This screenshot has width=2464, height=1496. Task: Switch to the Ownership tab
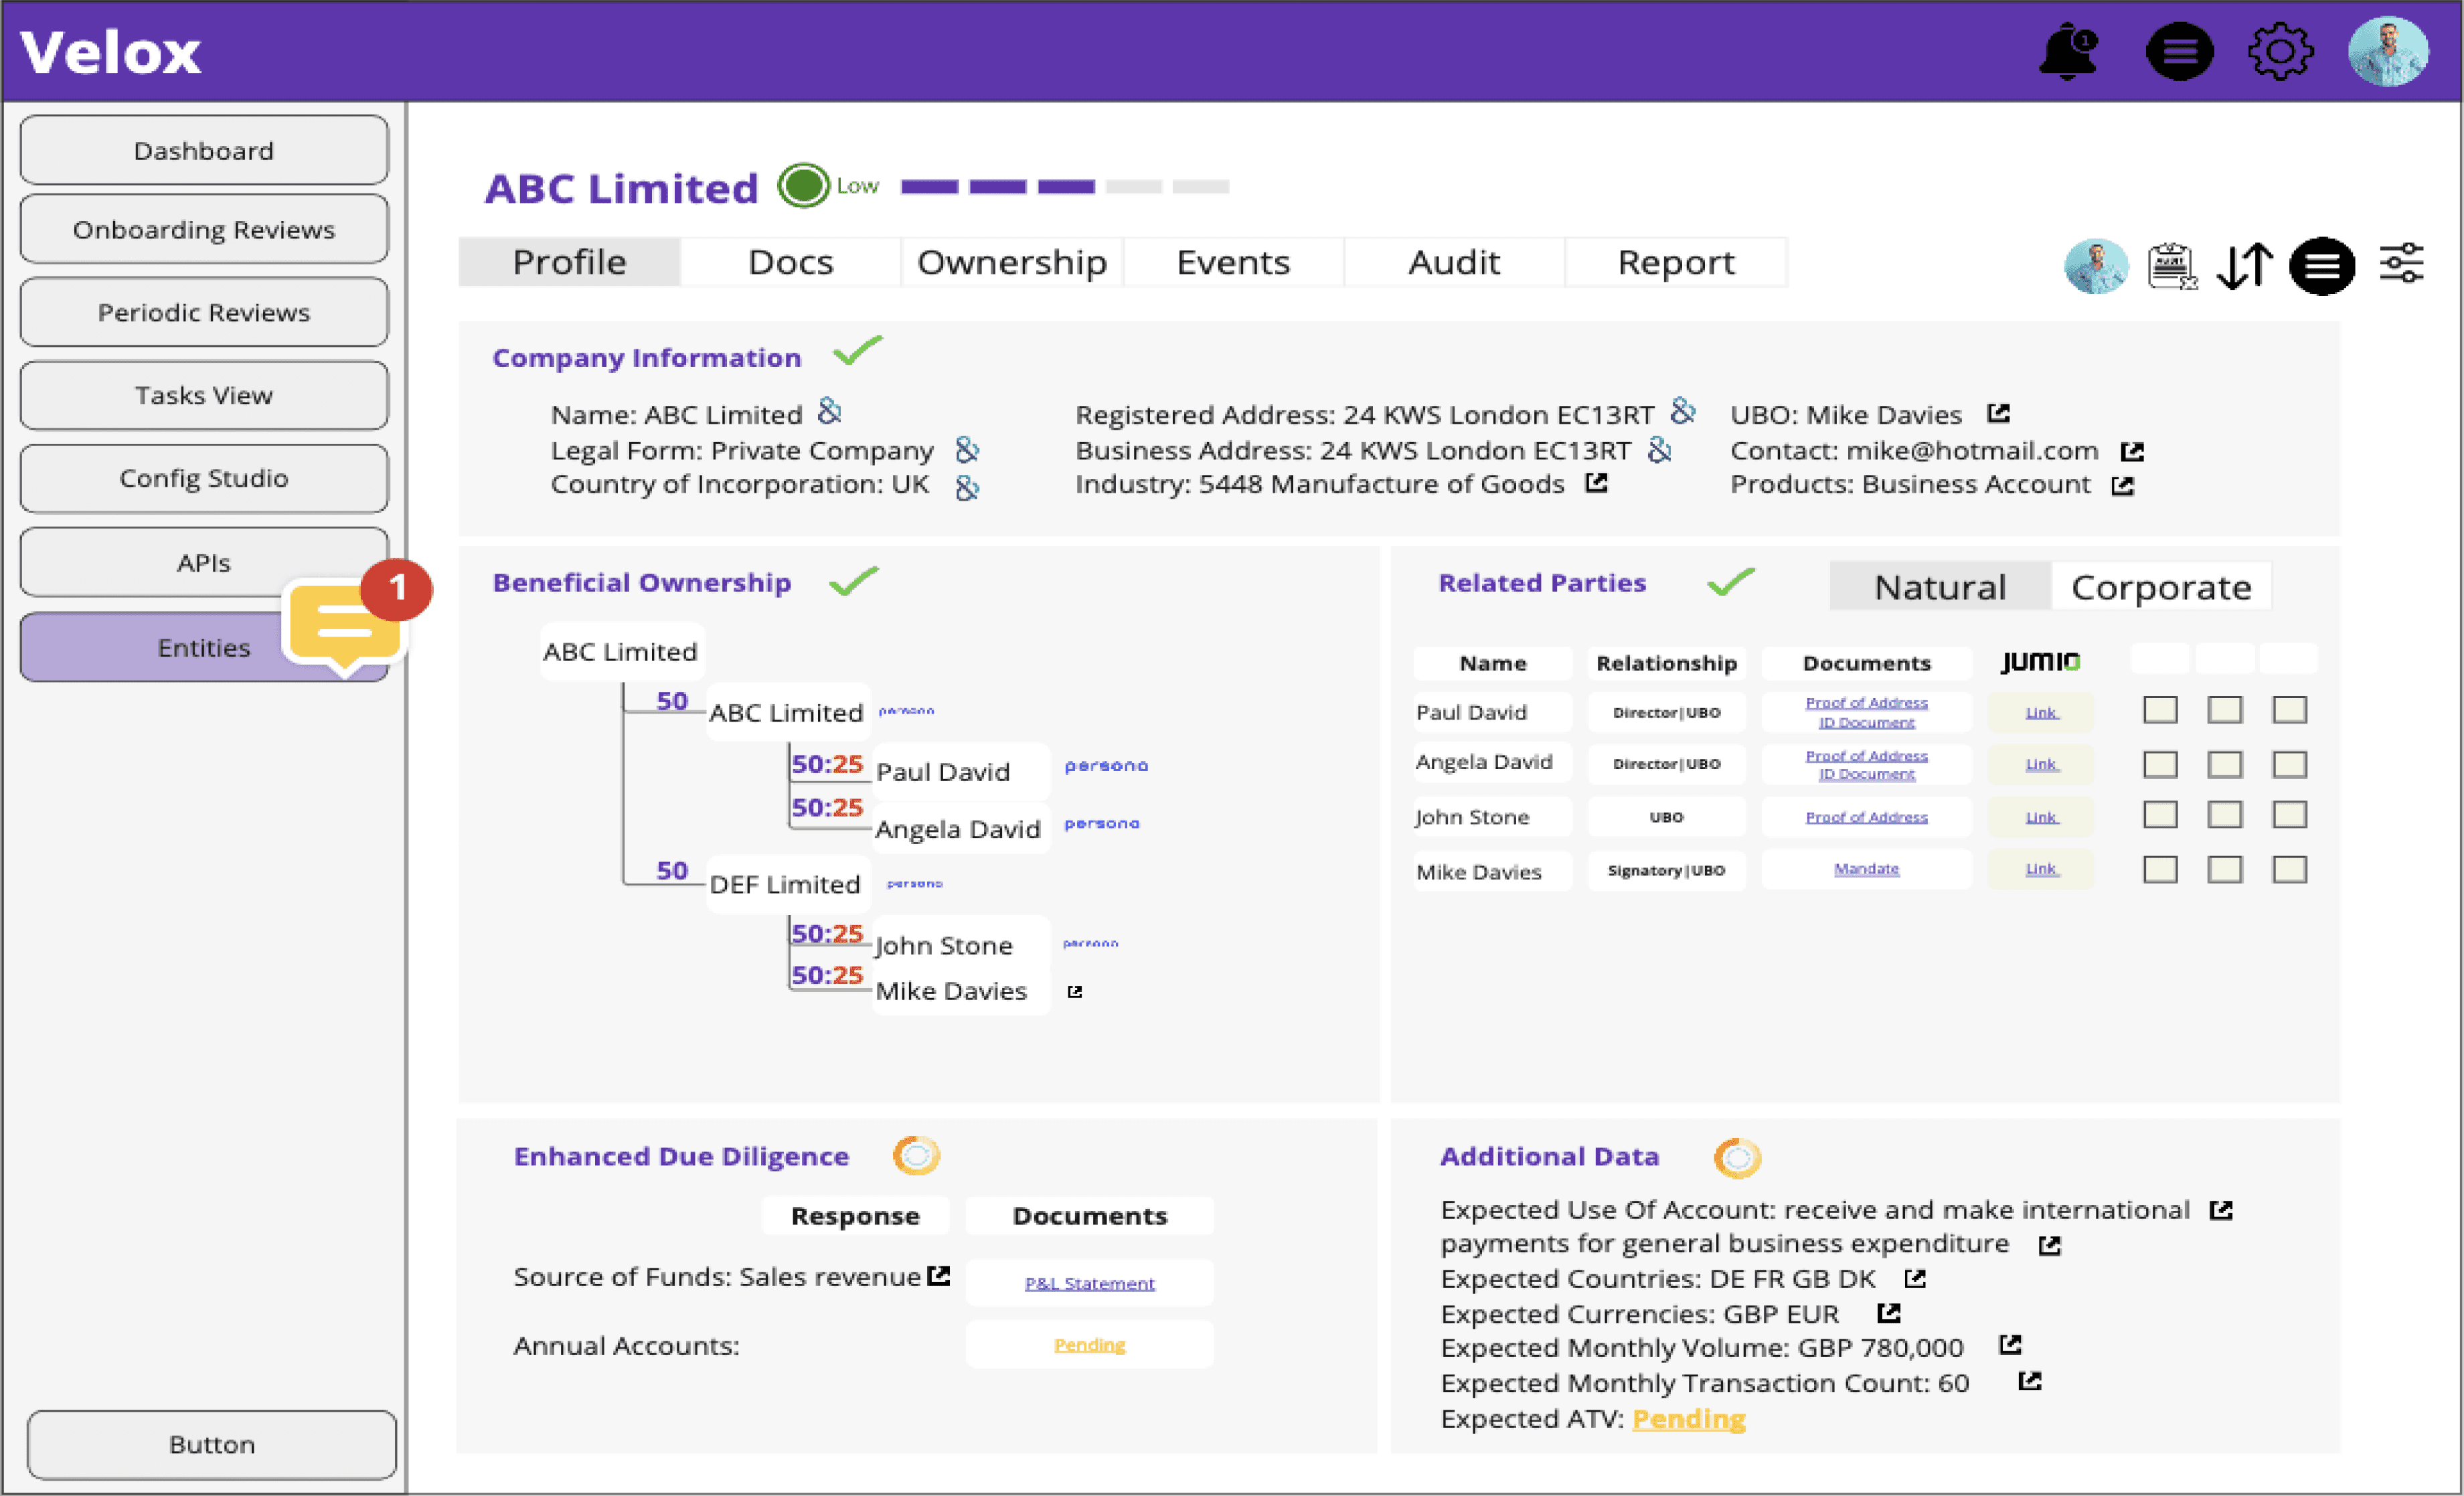pos(1012,263)
